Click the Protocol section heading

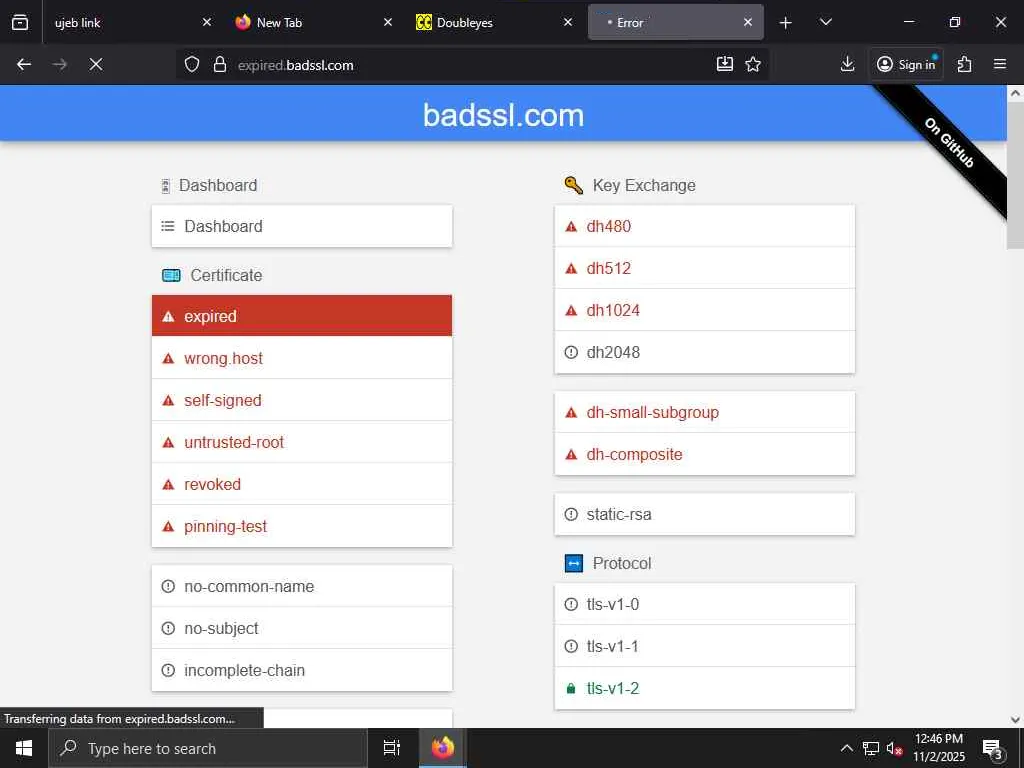(622, 563)
